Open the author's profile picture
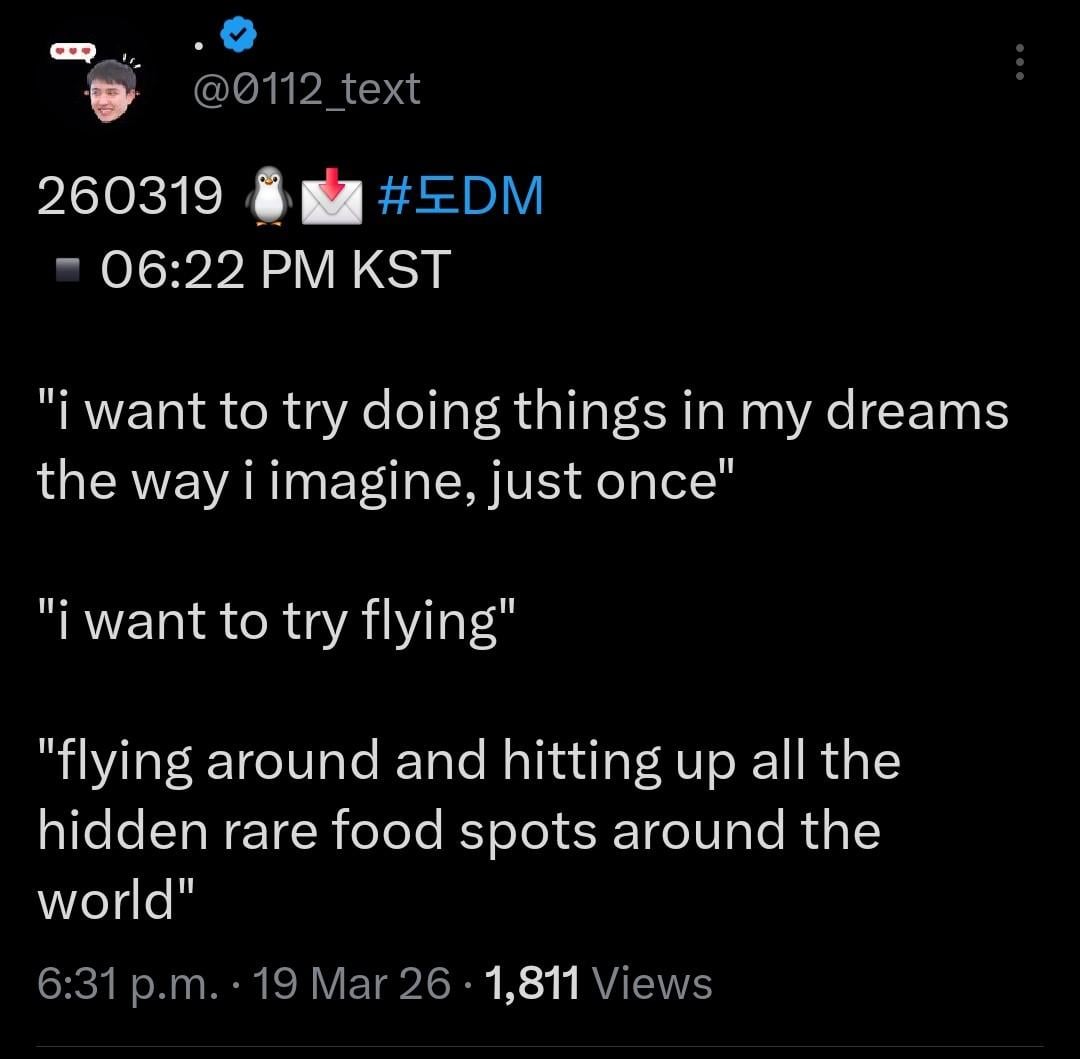The width and height of the screenshot is (1080, 1059). 111,88
